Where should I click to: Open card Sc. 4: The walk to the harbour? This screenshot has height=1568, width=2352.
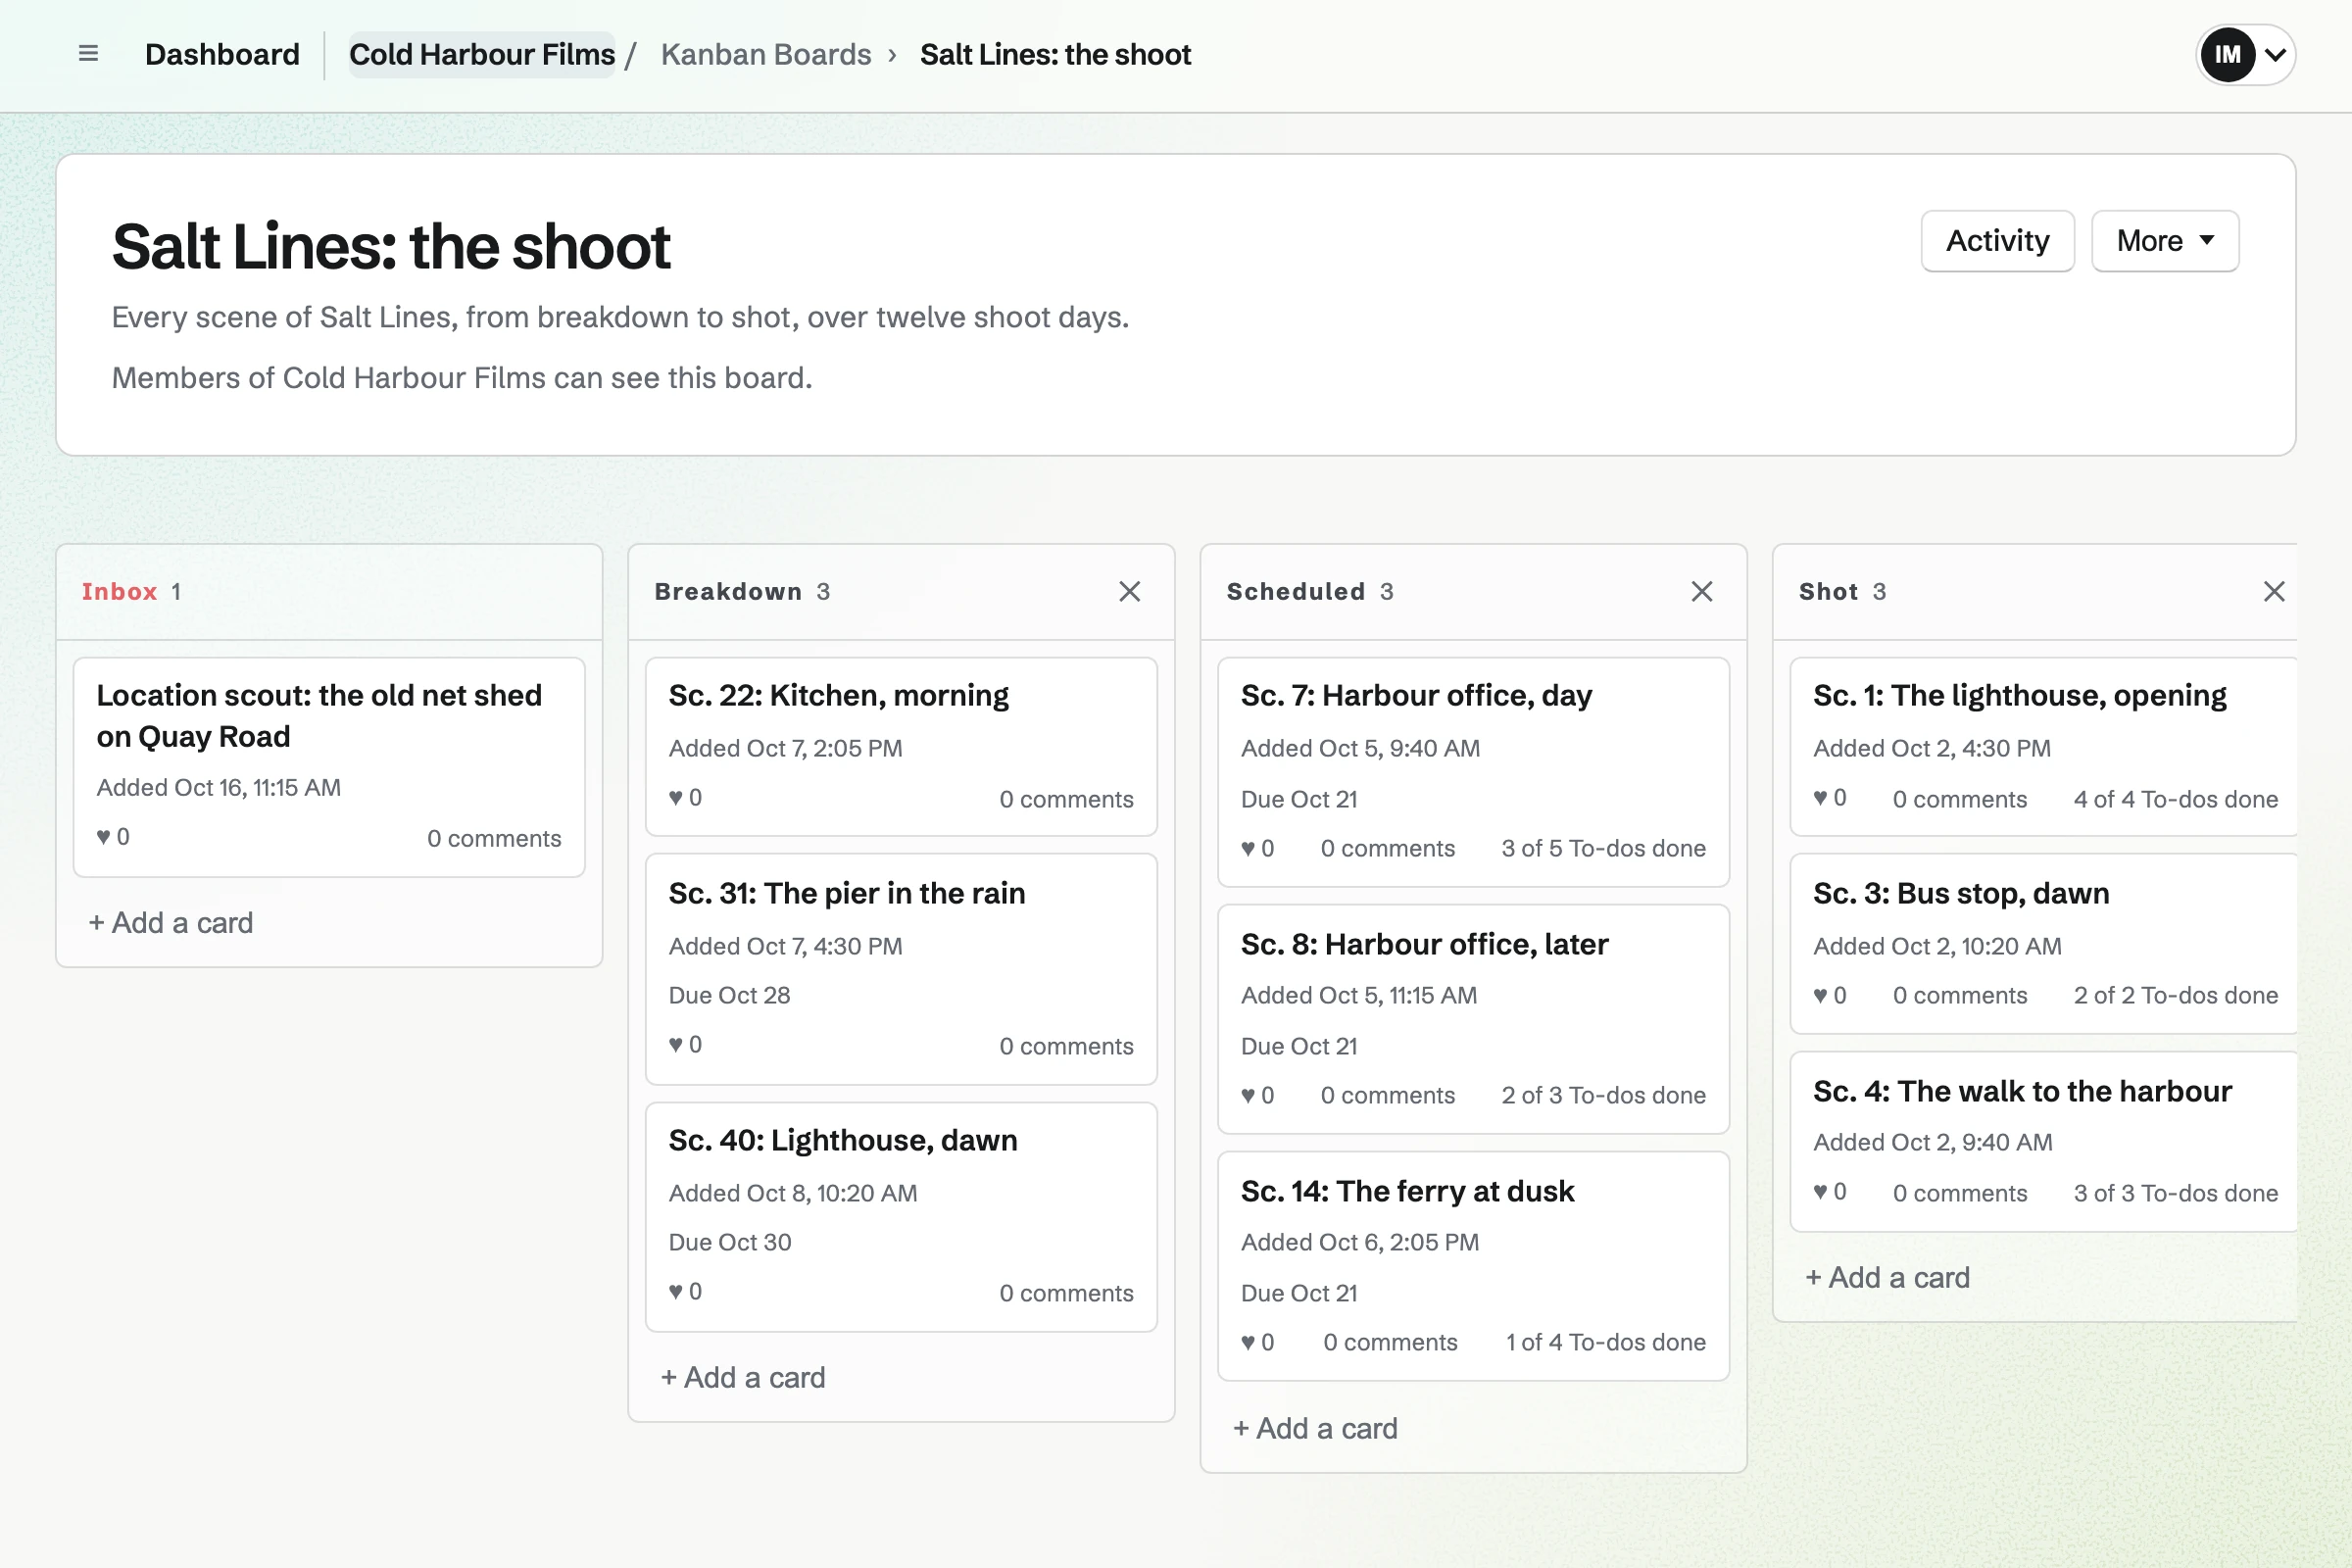(2022, 1091)
